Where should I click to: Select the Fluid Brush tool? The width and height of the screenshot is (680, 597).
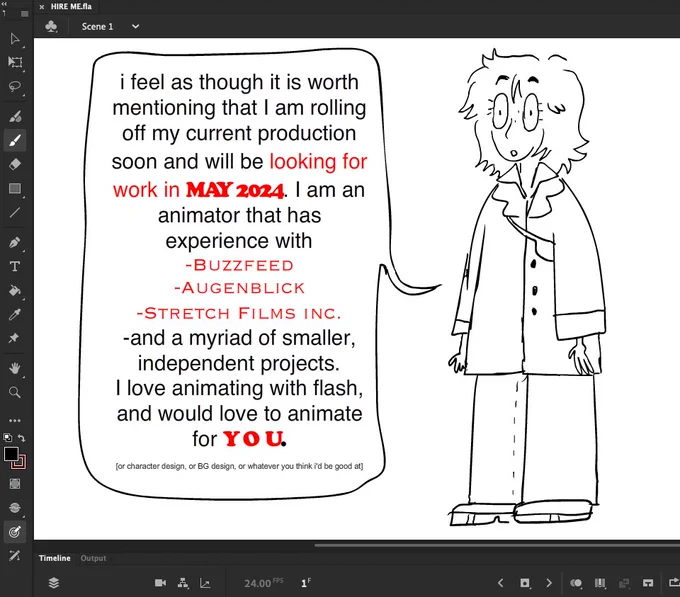click(15, 116)
